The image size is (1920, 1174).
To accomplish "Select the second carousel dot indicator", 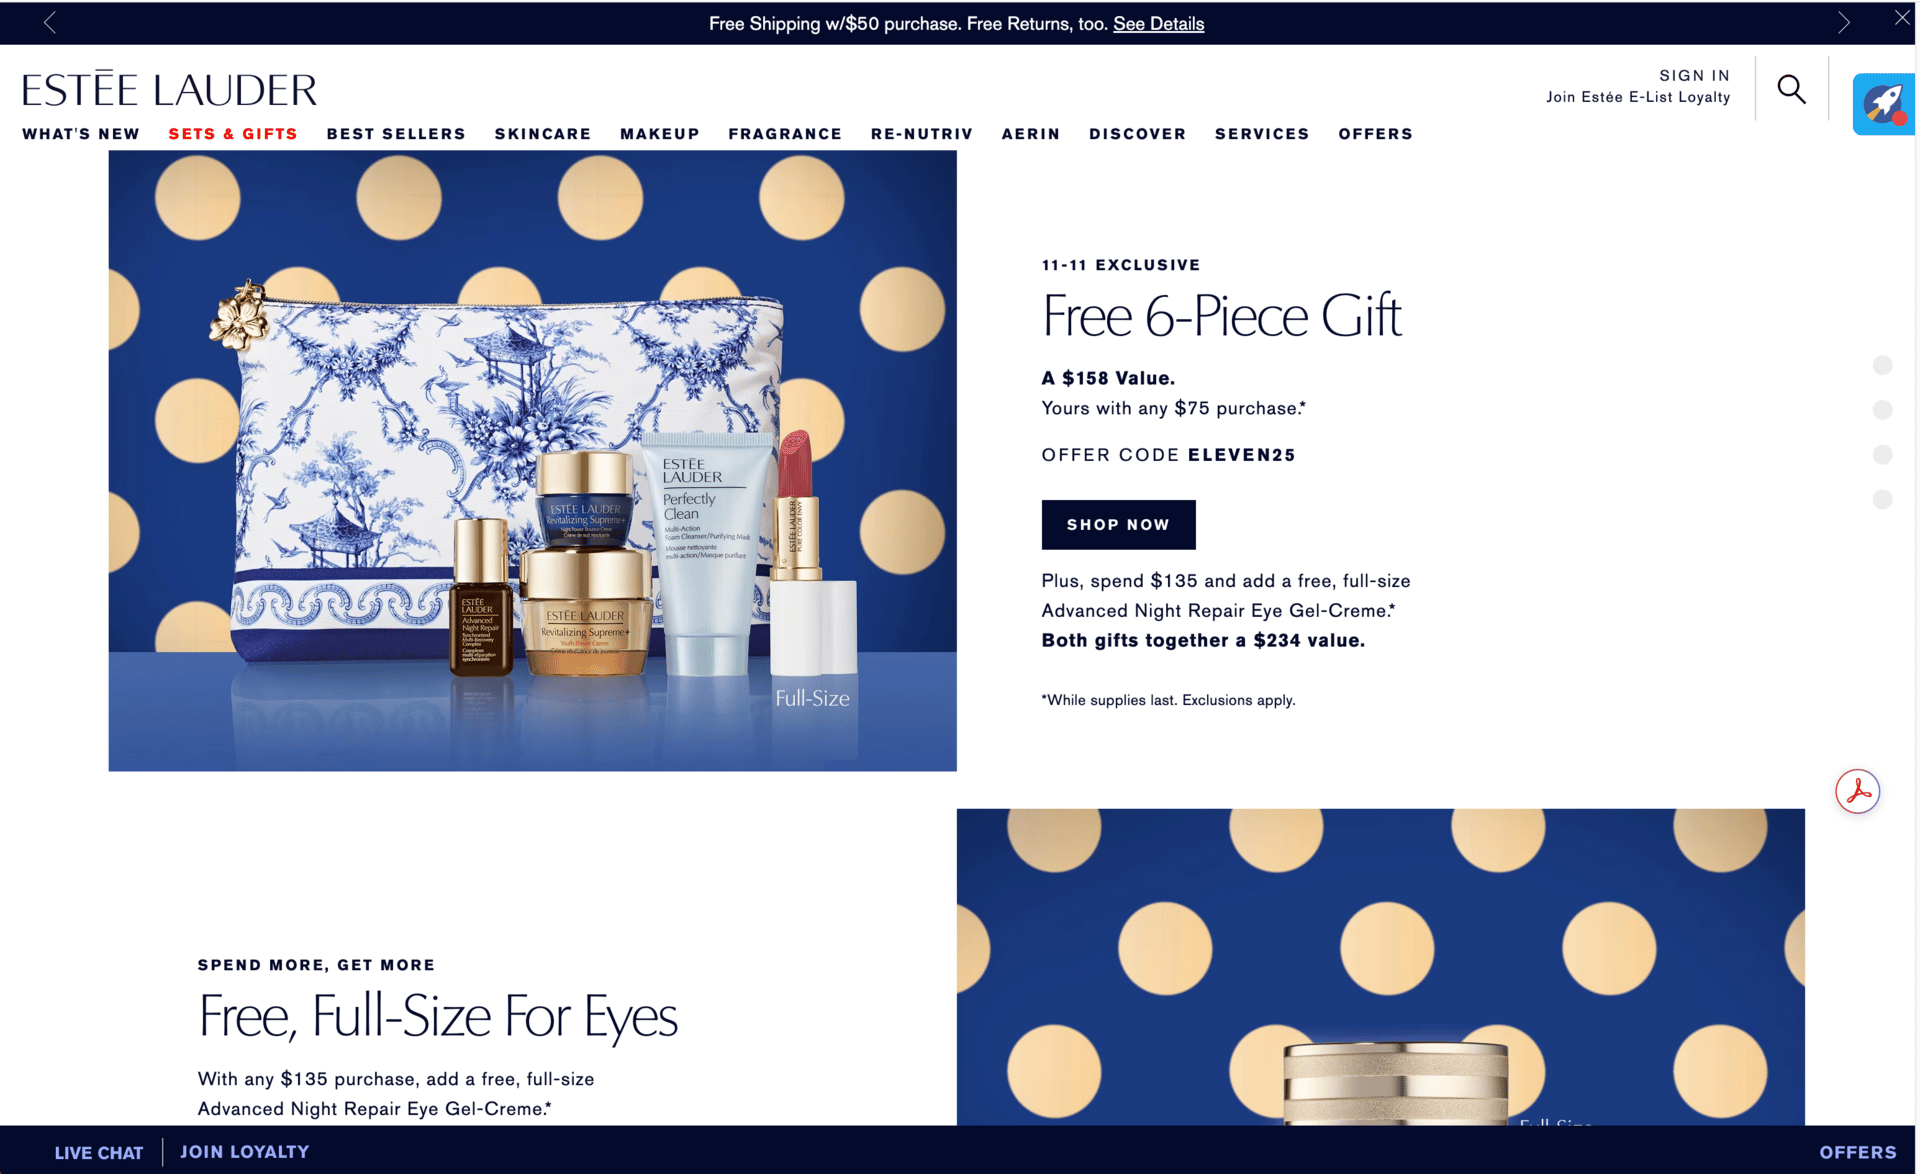I will point(1882,410).
